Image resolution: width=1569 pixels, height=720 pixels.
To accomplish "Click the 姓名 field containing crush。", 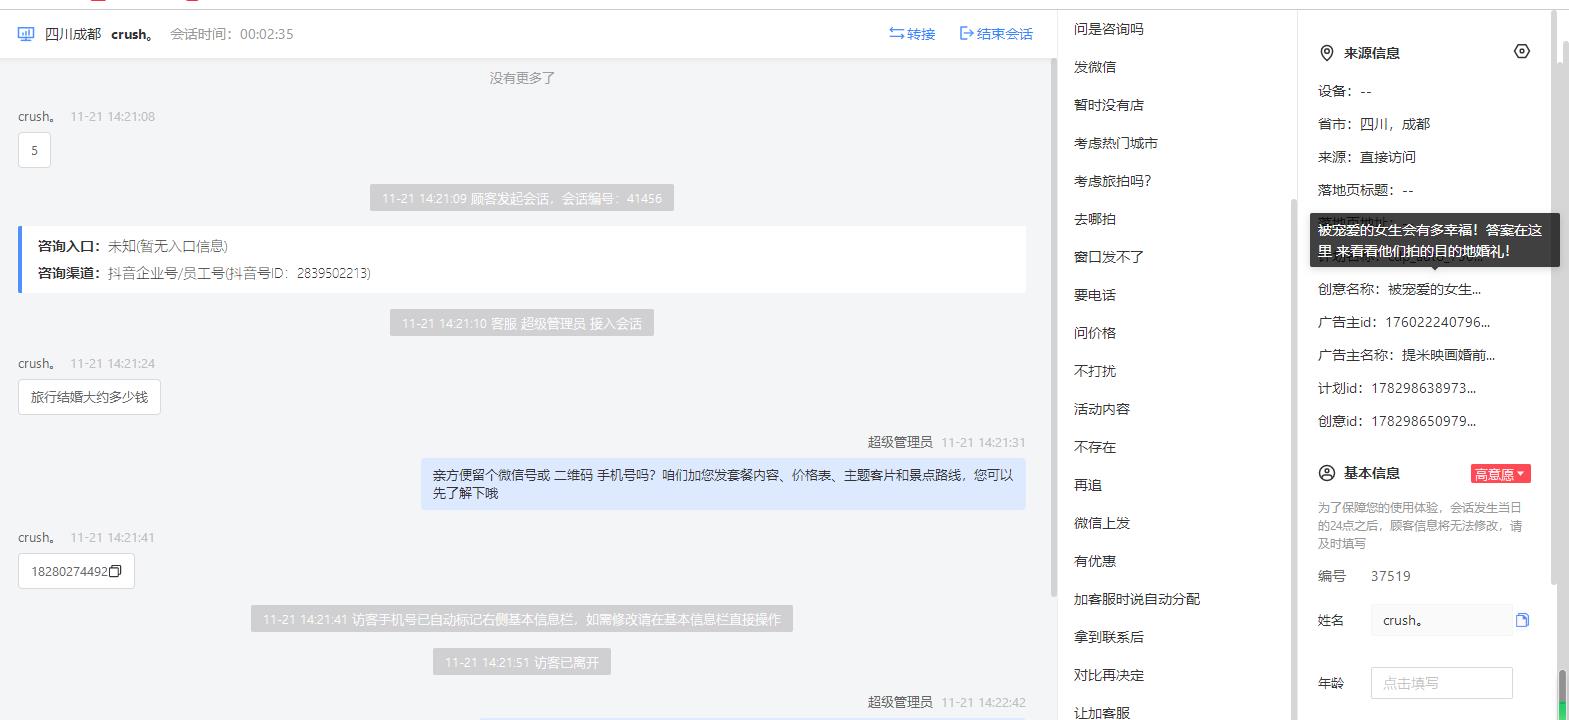I will [1441, 621].
